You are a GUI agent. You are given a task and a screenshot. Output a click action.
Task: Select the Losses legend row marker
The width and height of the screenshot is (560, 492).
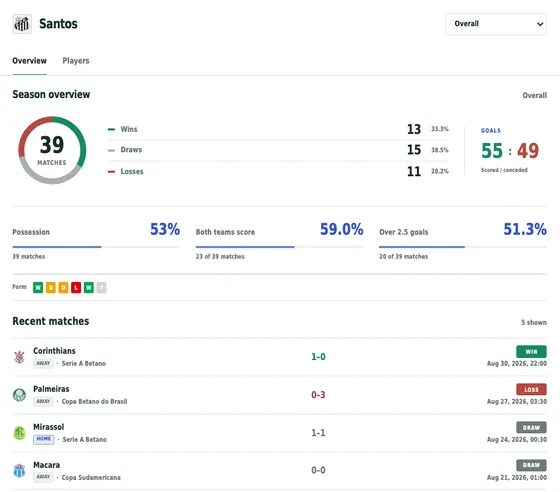click(x=111, y=172)
